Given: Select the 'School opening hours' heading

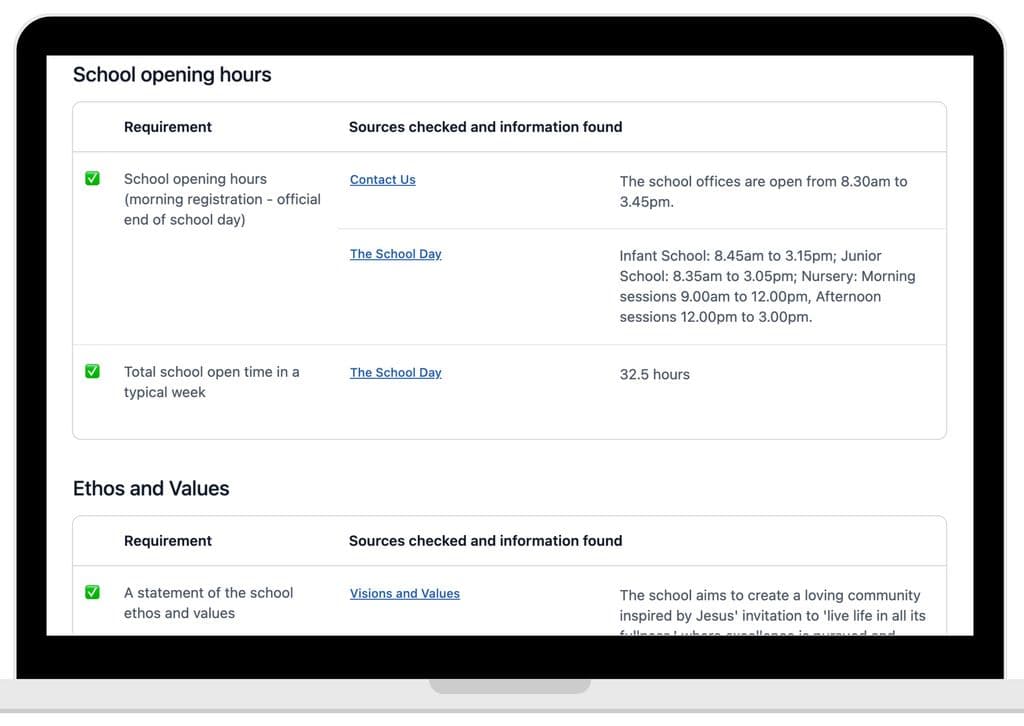Looking at the screenshot, I should (x=172, y=74).
